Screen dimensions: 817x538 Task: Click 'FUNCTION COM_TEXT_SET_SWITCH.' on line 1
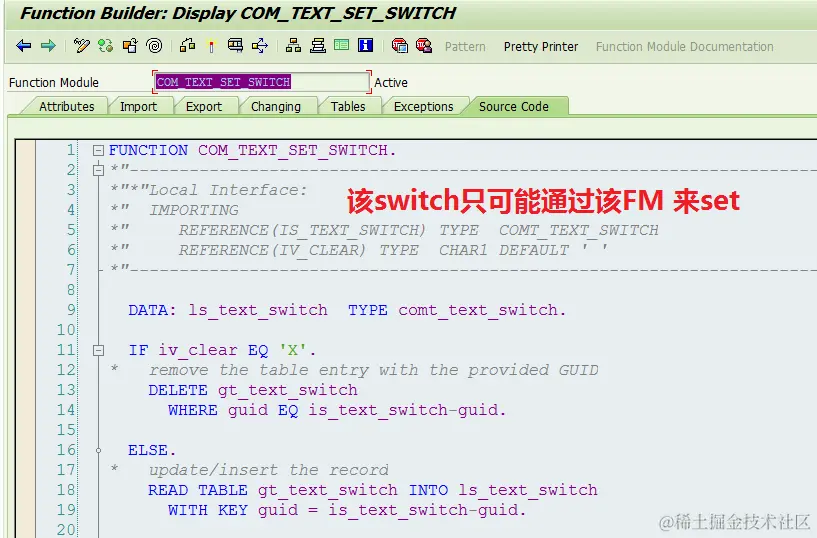252,150
